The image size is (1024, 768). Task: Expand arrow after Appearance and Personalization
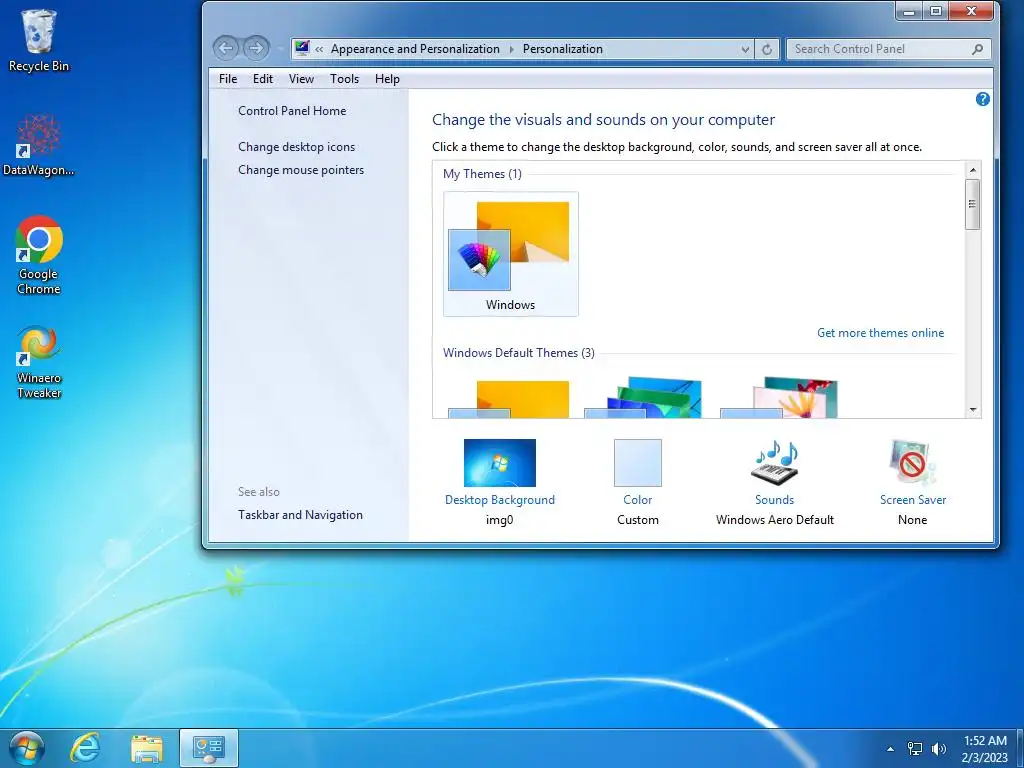[511, 49]
